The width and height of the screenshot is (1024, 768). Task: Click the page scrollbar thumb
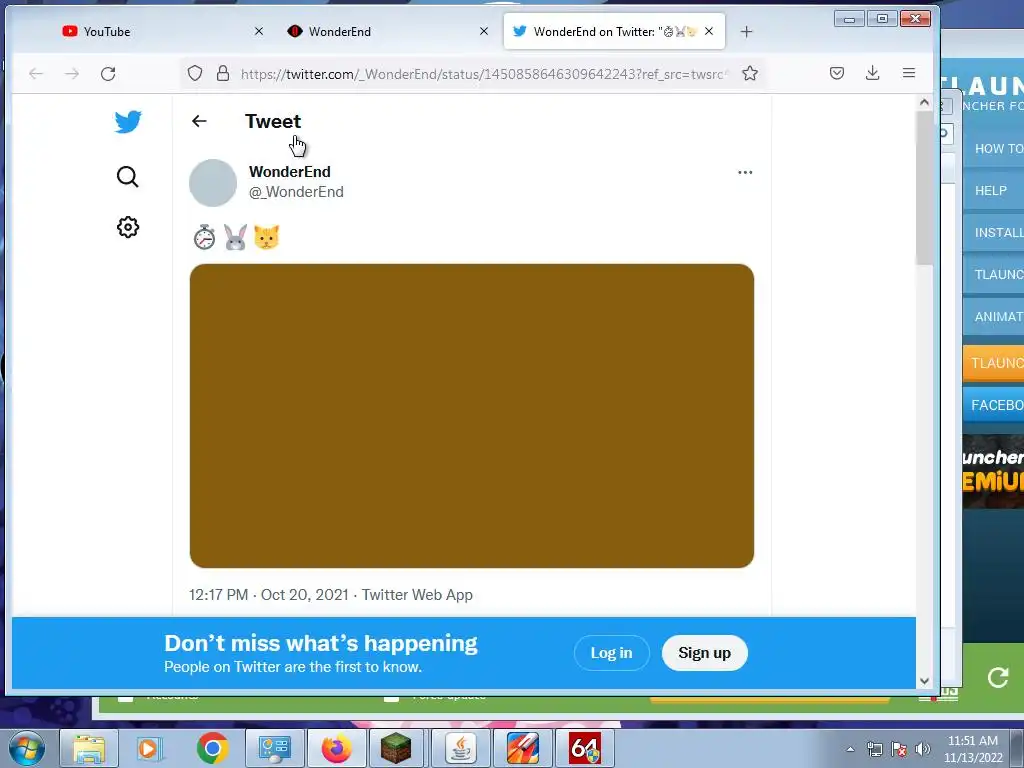click(x=924, y=188)
